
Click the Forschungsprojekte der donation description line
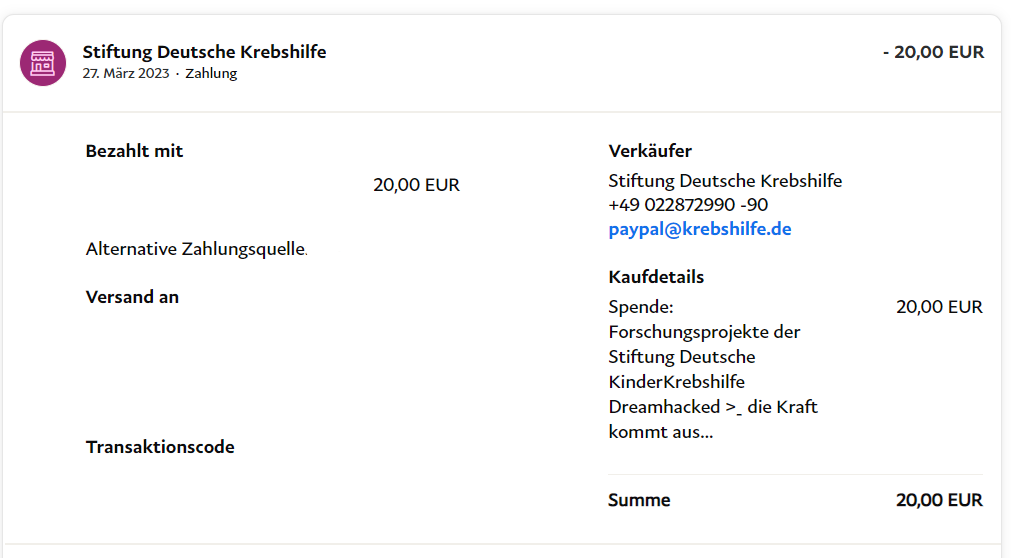[704, 331]
